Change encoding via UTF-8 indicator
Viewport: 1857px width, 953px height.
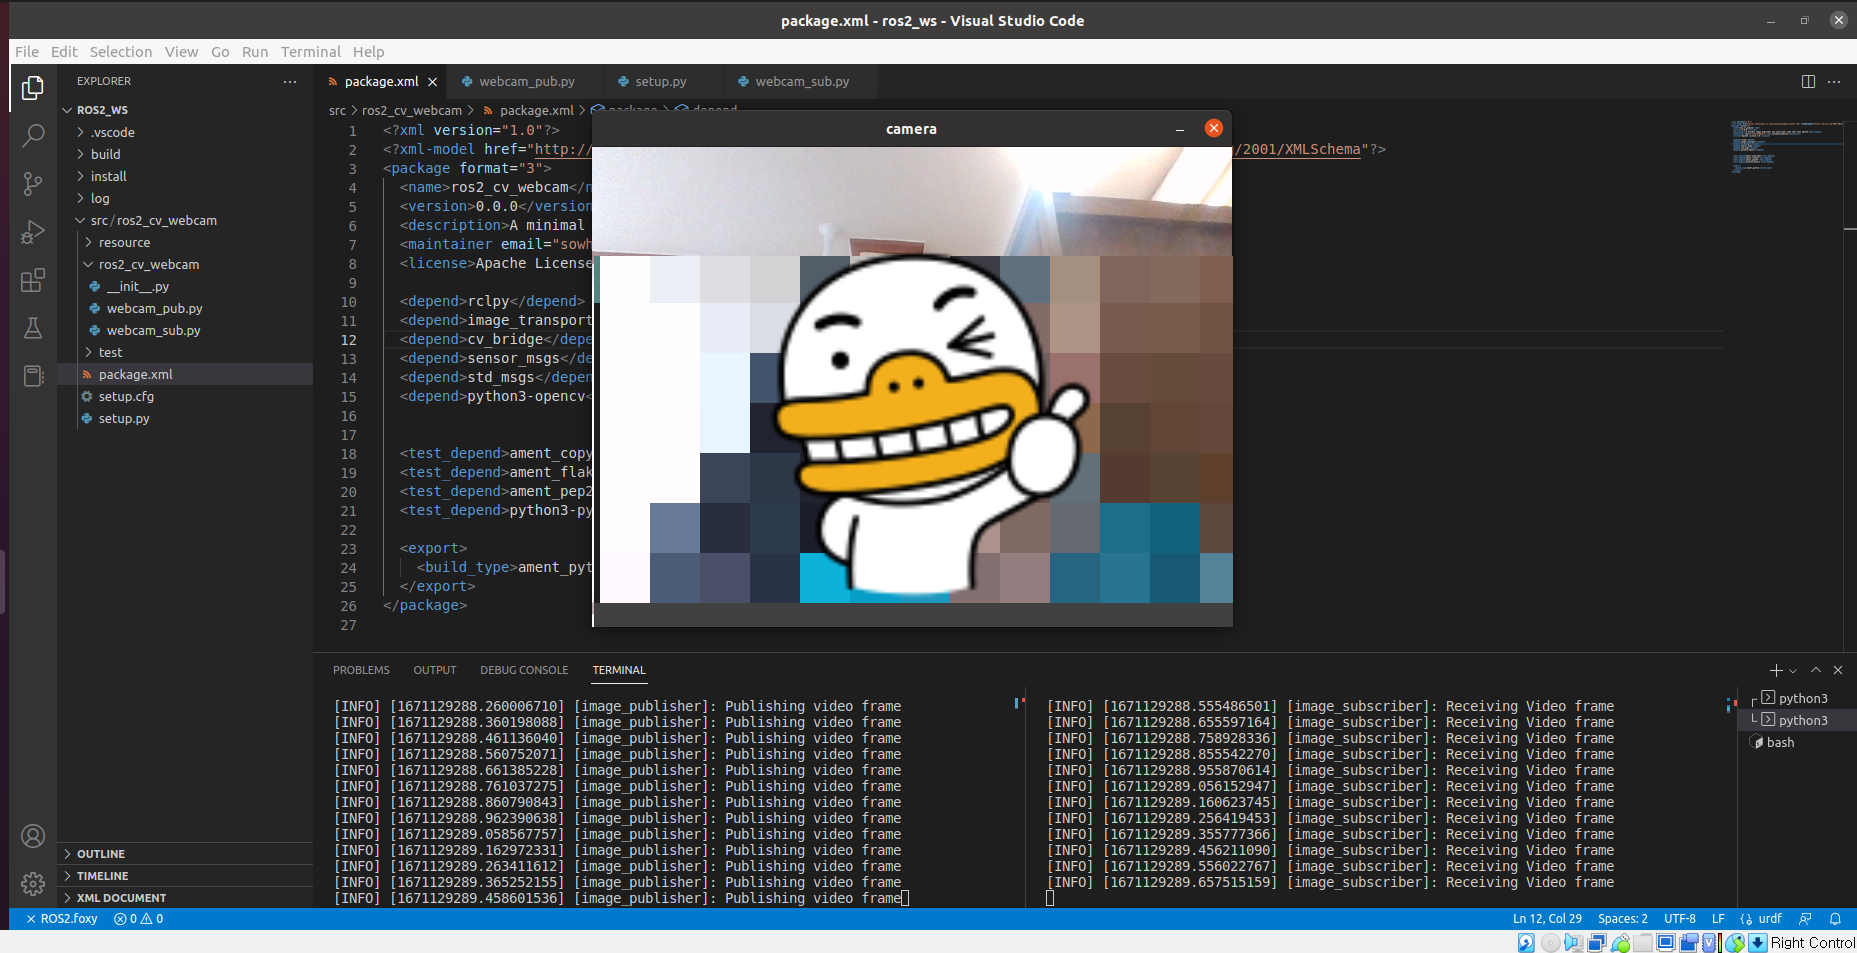point(1680,919)
